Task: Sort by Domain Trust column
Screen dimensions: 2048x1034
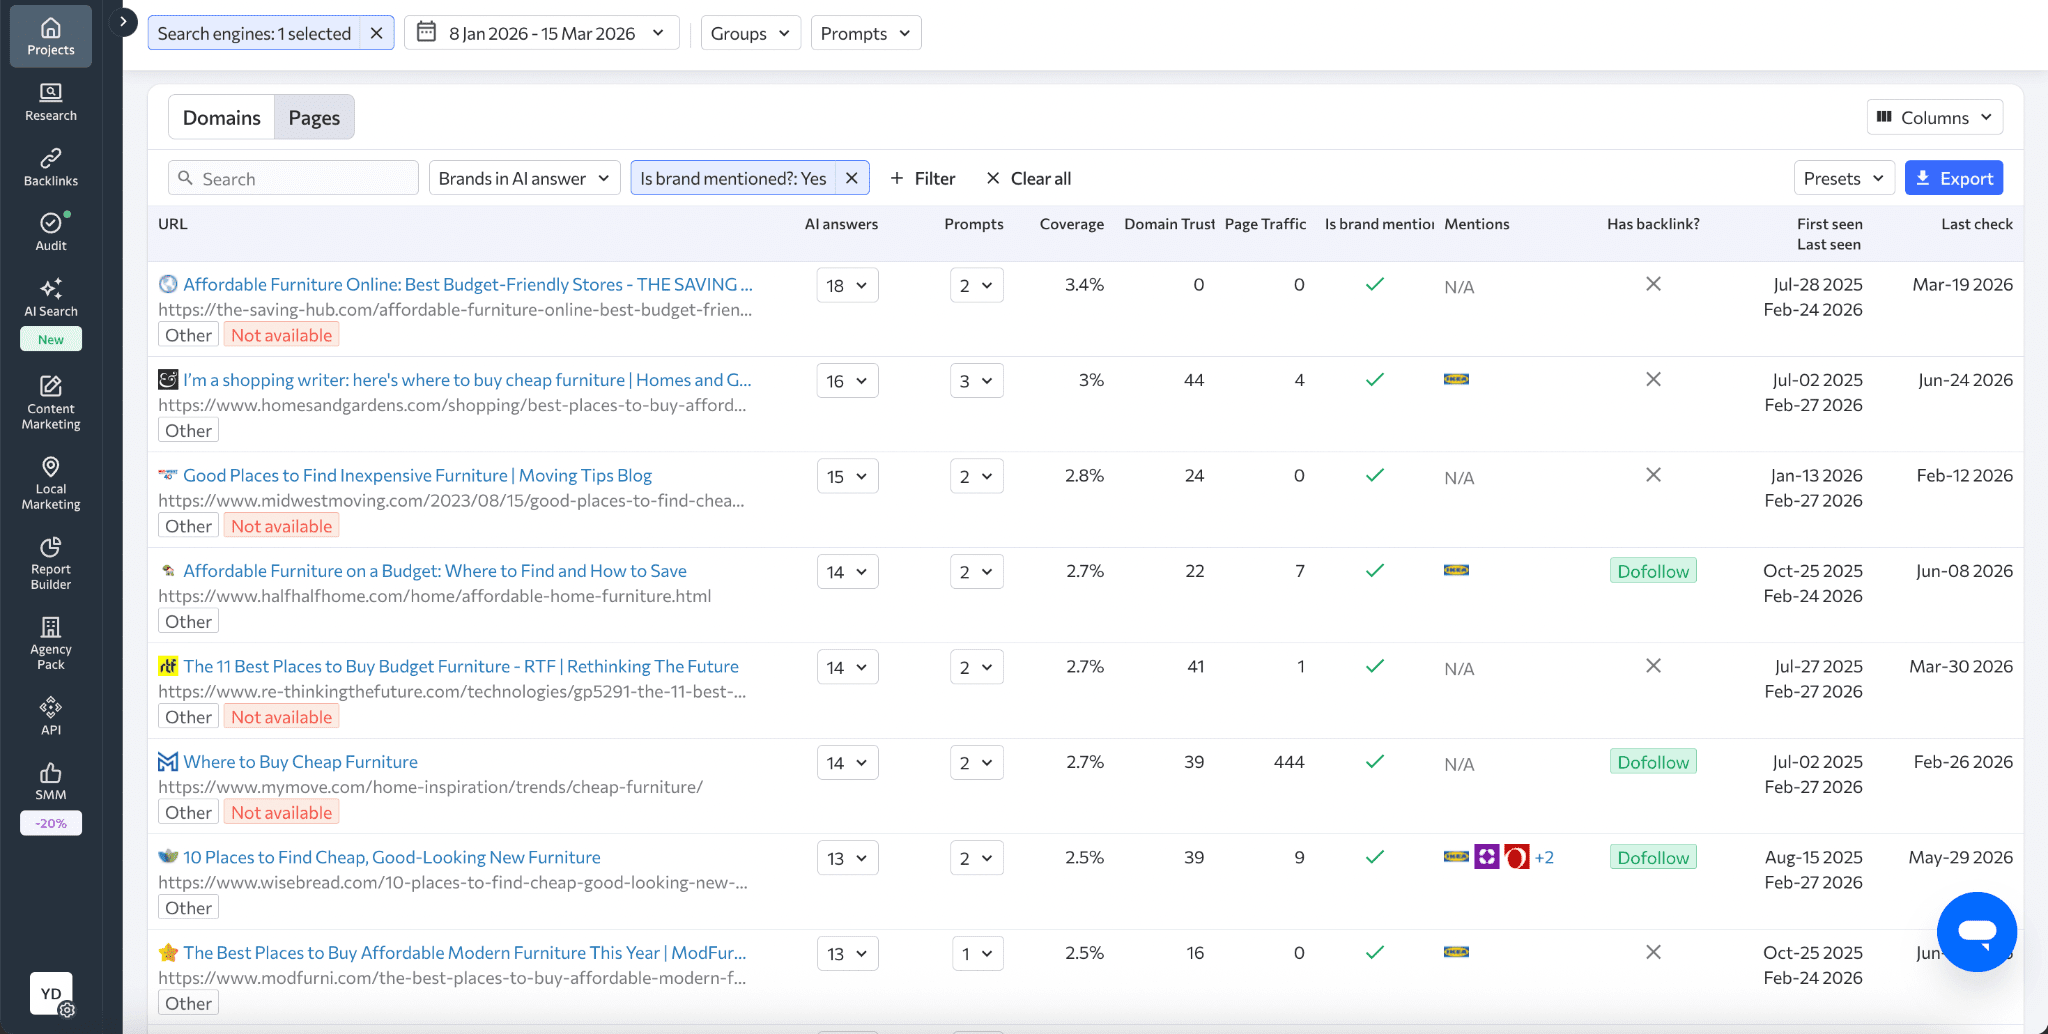Action: (x=1169, y=224)
